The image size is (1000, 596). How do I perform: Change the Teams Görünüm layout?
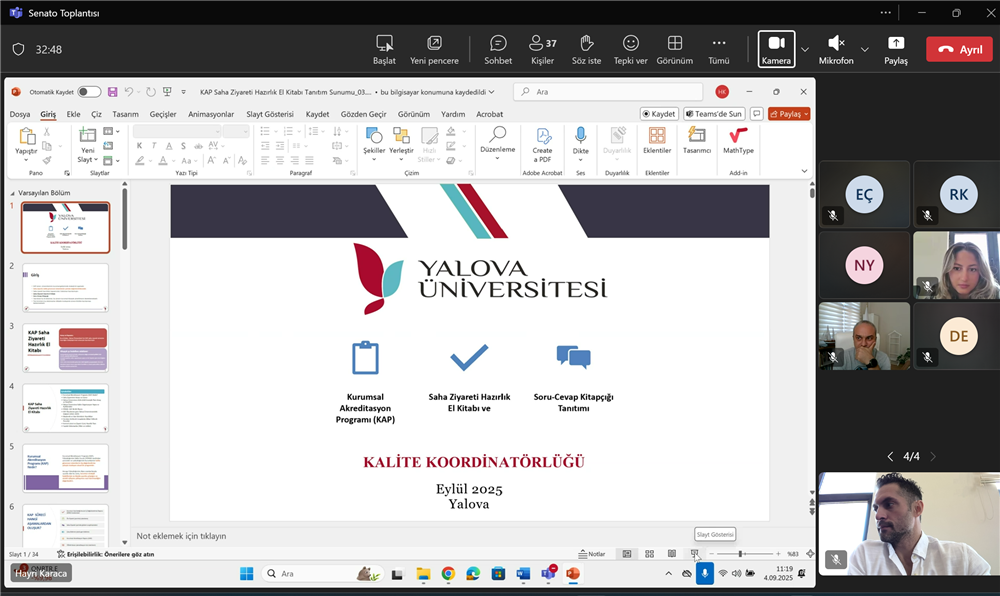click(x=674, y=50)
